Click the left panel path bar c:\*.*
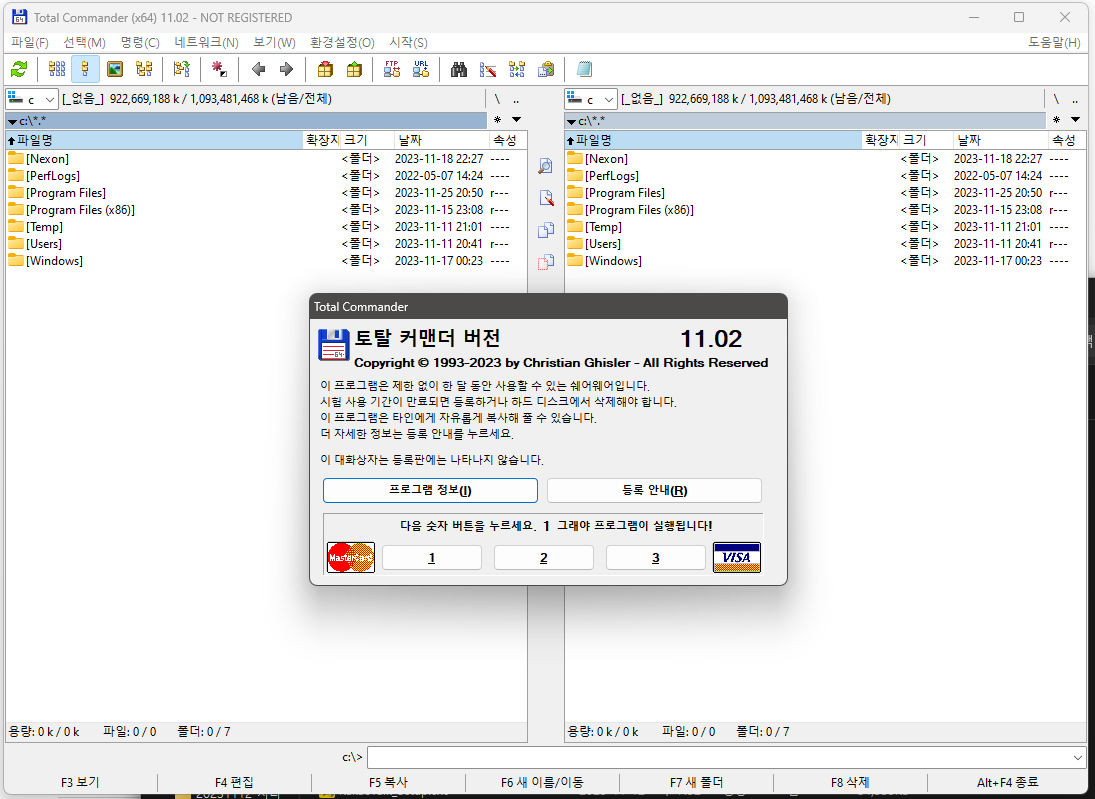Viewport: 1095px width, 799px height. point(246,121)
